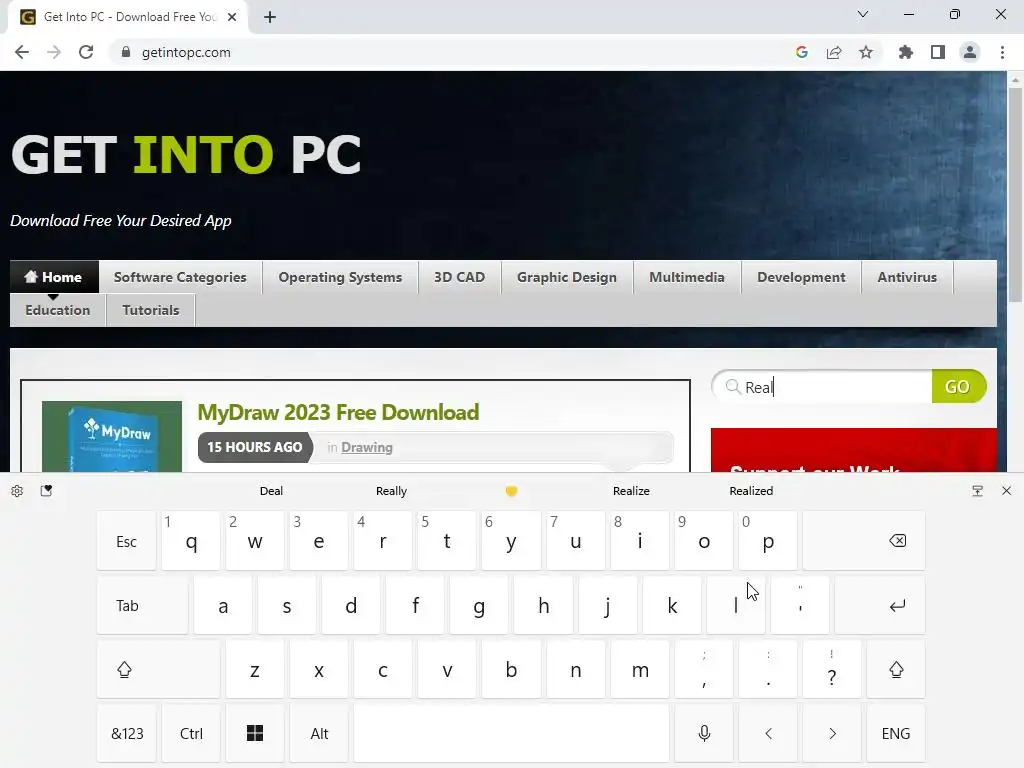Tap the Ctrl key
Image resolution: width=1024 pixels, height=768 pixels.
point(191,733)
